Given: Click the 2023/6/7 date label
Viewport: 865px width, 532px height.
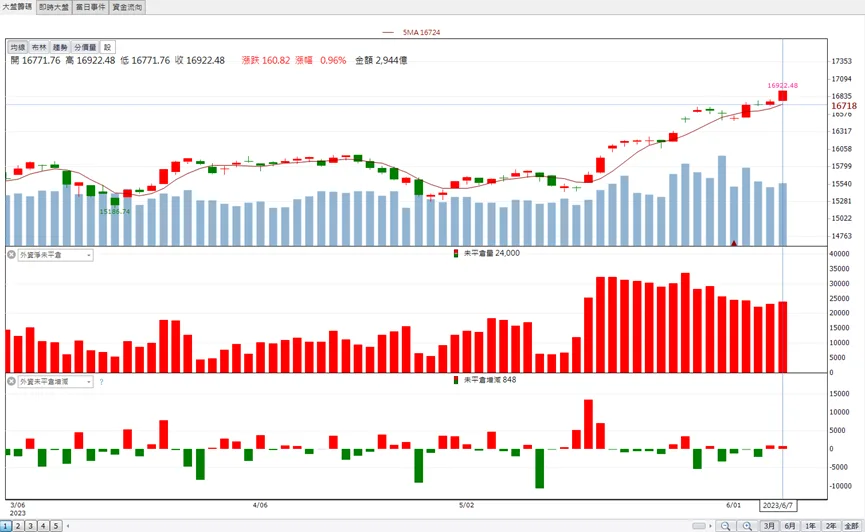Looking at the screenshot, I should 778,506.
